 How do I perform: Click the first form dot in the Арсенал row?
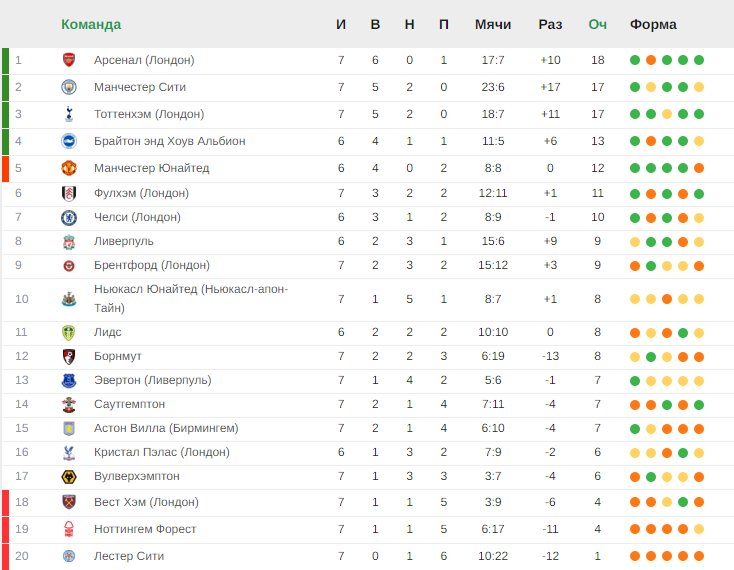(x=635, y=60)
